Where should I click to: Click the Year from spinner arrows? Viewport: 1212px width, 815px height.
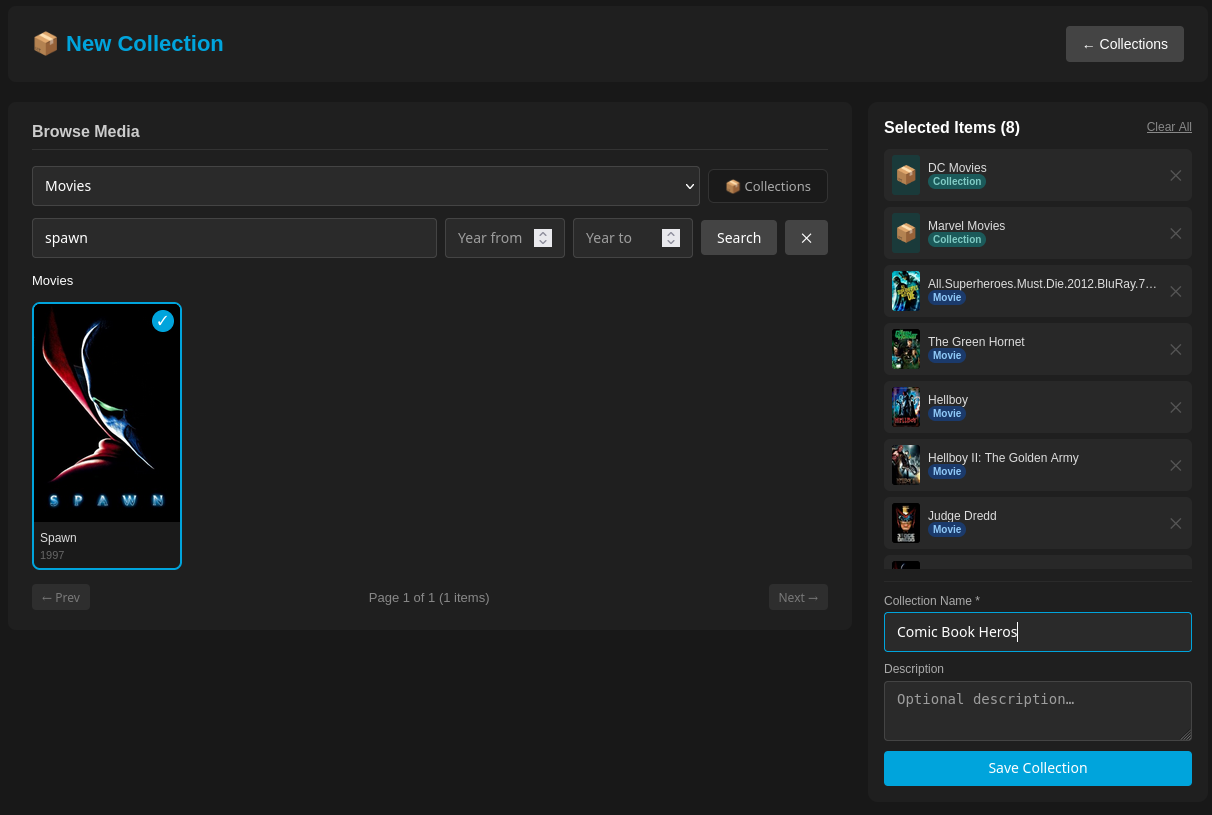pos(543,238)
